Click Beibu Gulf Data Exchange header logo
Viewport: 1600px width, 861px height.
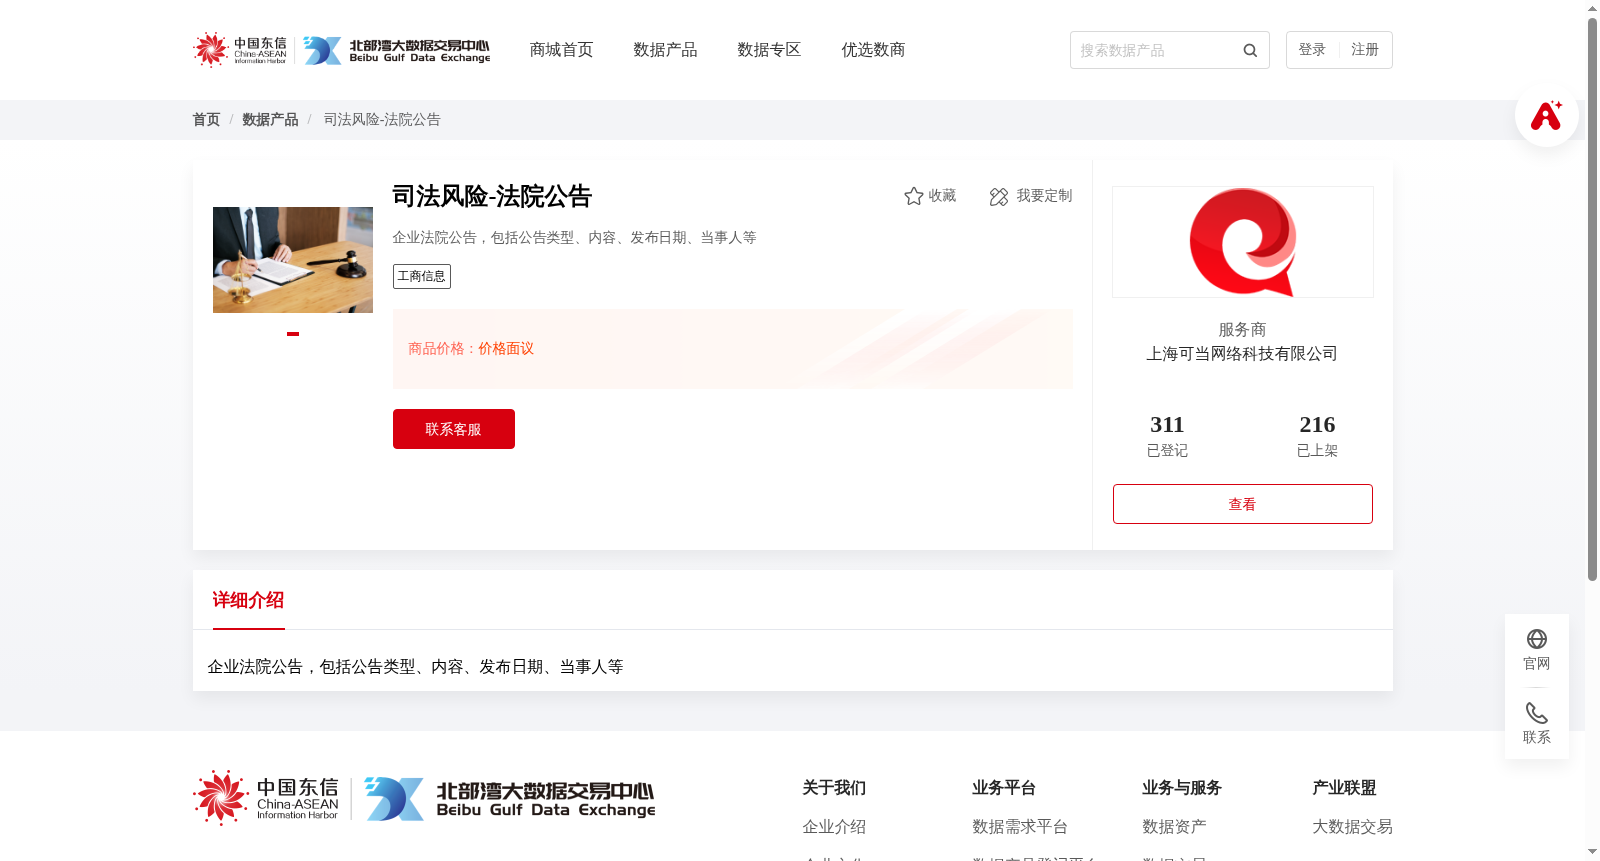[397, 50]
